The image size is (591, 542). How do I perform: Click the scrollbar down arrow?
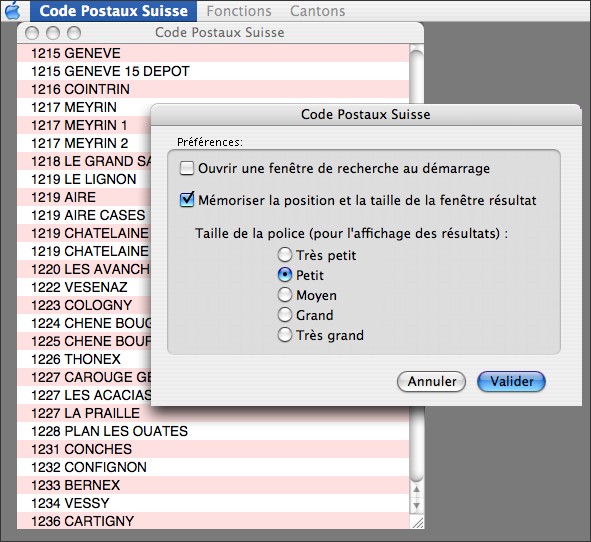(416, 505)
